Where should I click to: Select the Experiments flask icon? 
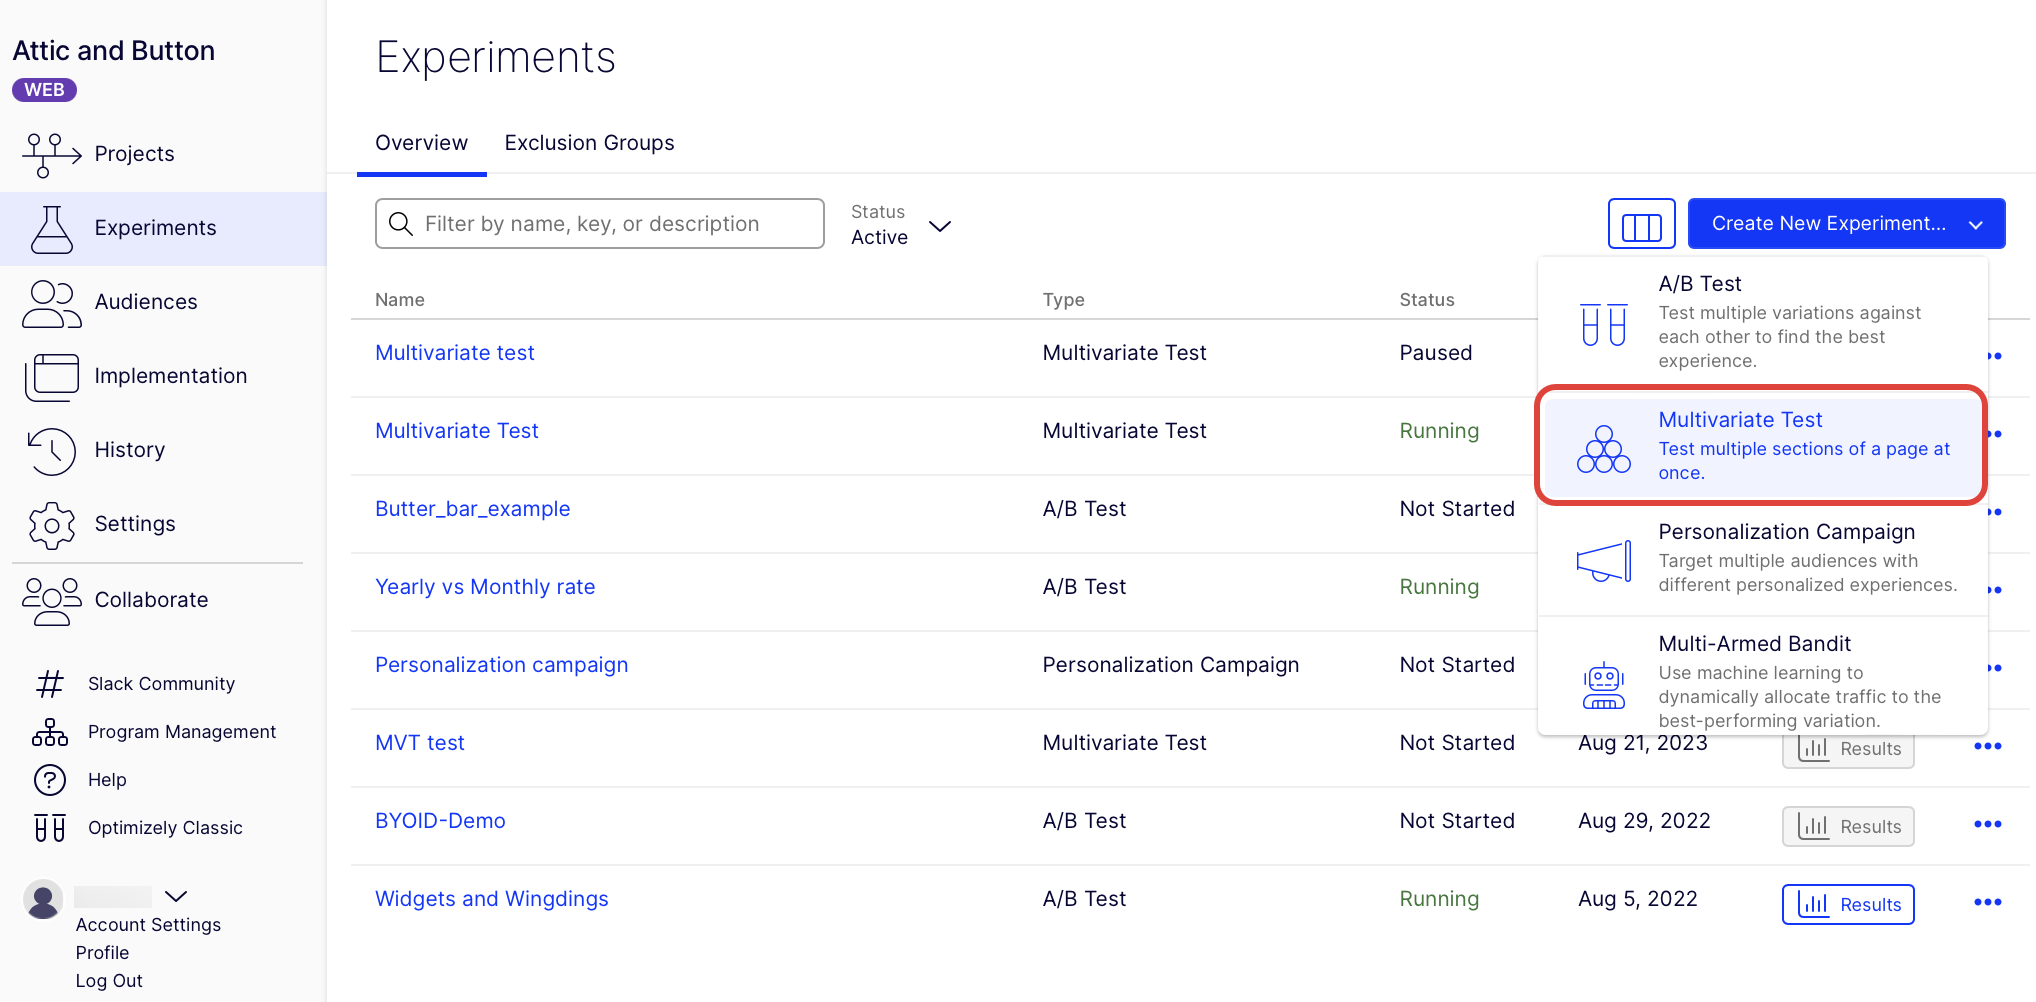51,228
